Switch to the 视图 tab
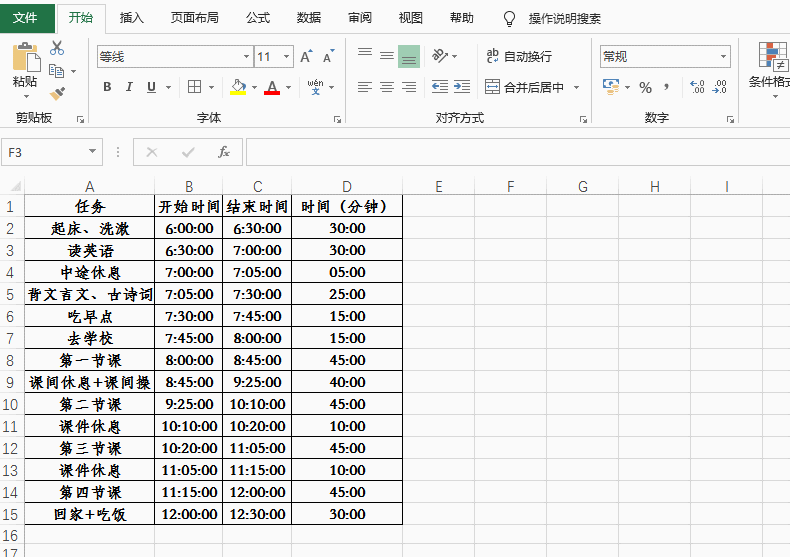The image size is (790, 557). point(411,18)
